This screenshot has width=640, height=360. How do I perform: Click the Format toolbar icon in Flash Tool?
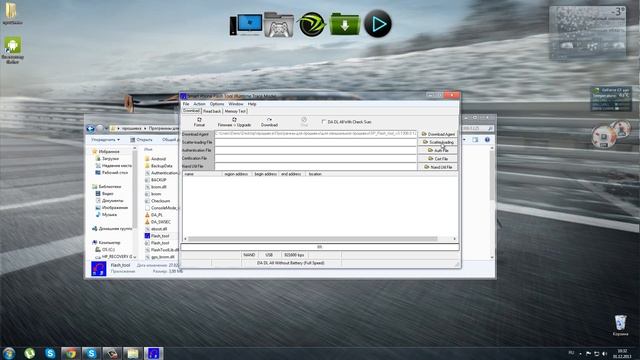pos(199,122)
